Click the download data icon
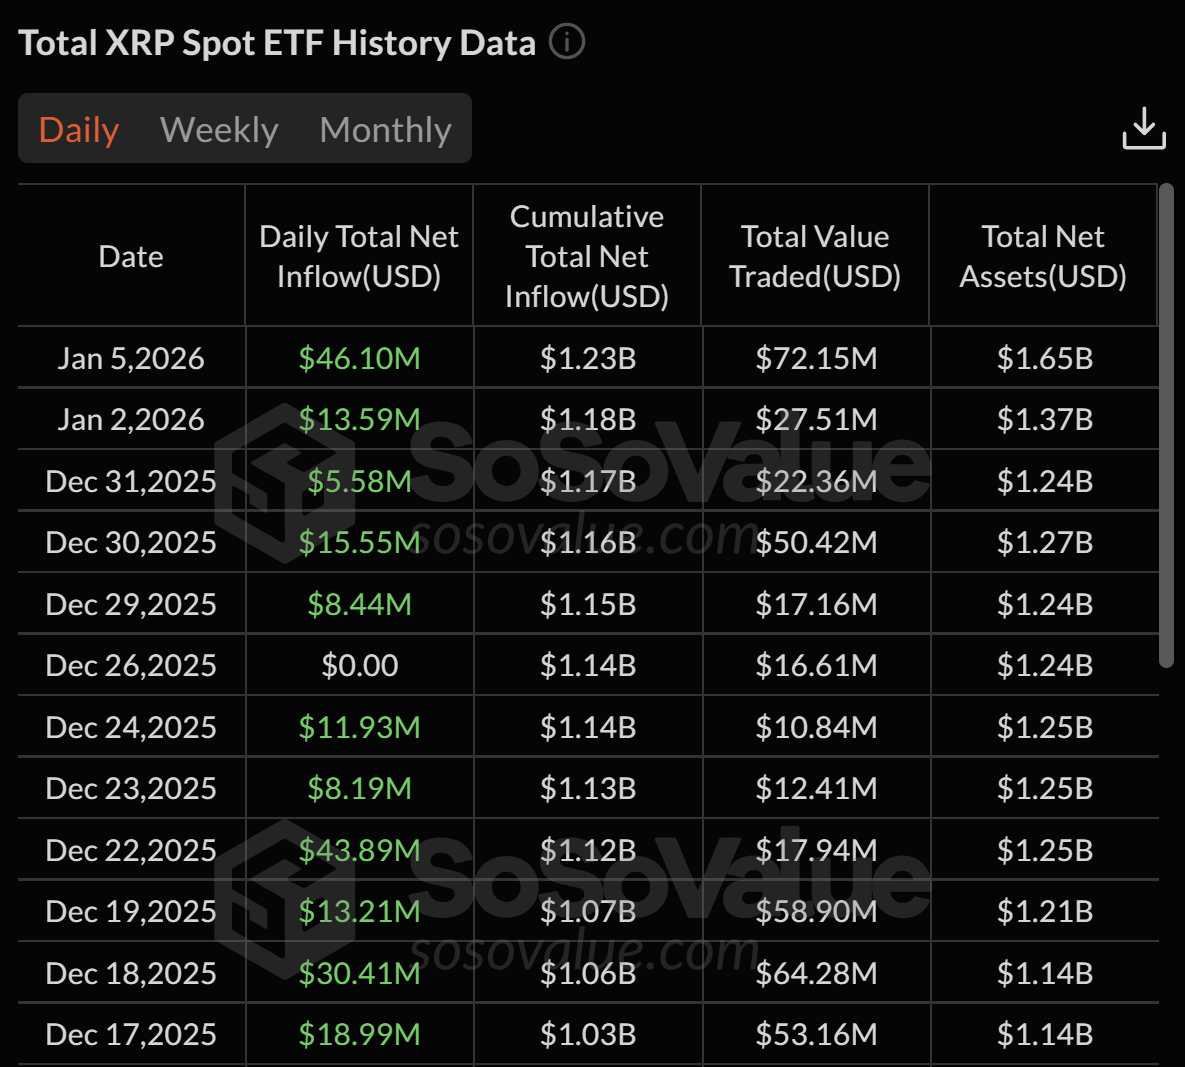Viewport: 1185px width, 1067px height. click(1144, 128)
